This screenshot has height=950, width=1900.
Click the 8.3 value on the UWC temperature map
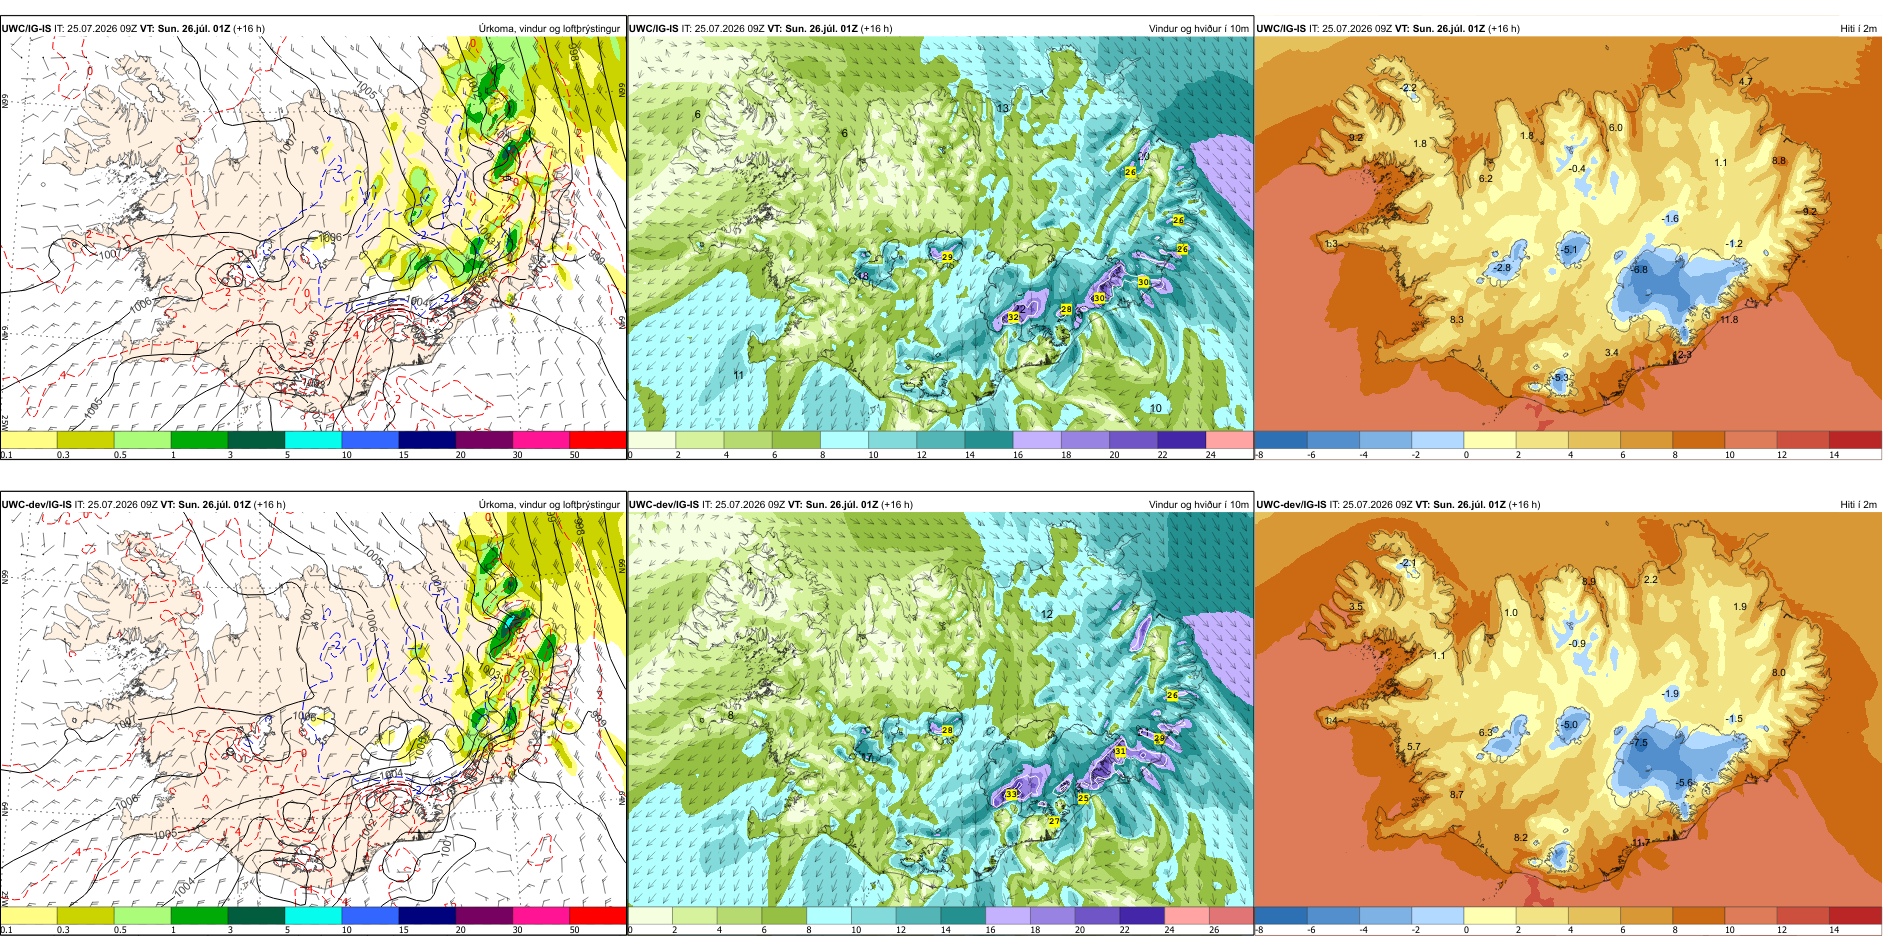tap(1456, 319)
